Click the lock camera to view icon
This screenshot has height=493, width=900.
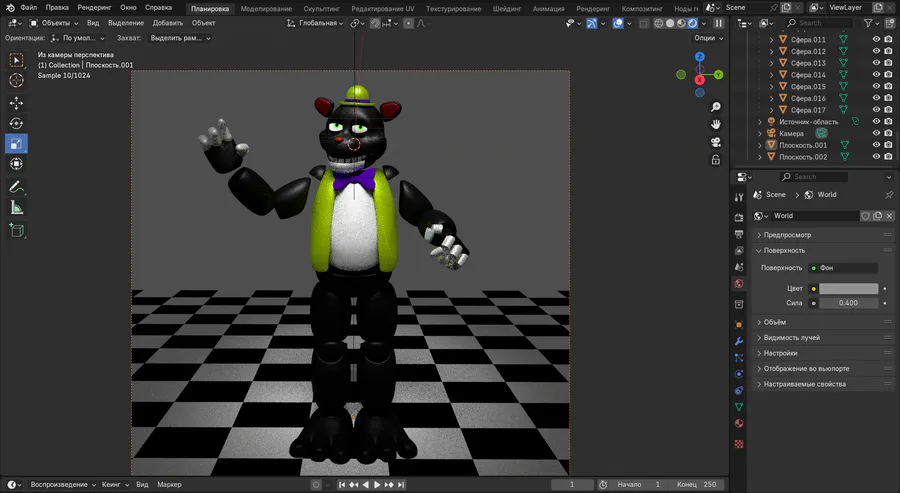click(716, 160)
